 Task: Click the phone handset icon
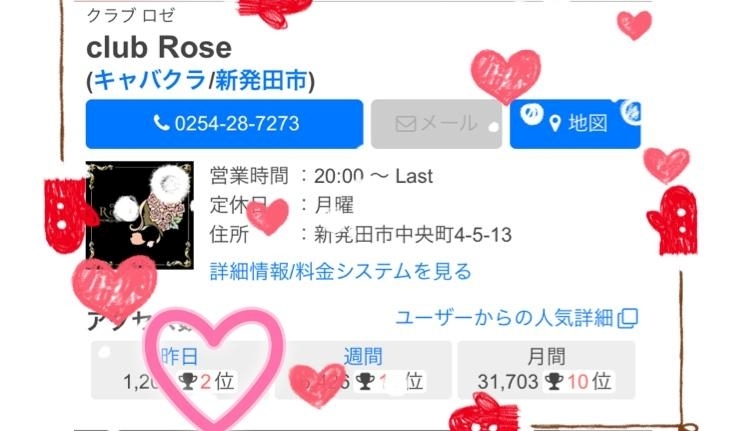click(x=161, y=123)
